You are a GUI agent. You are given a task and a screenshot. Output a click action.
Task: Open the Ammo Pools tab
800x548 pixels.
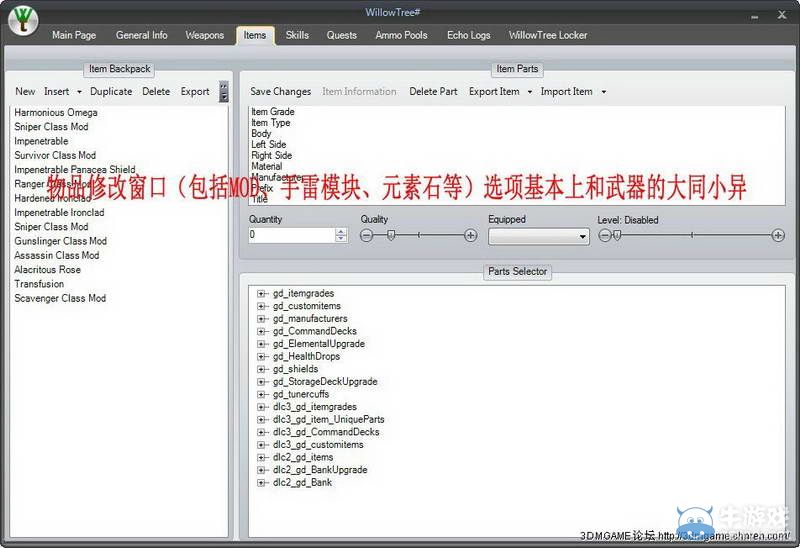tap(401, 35)
